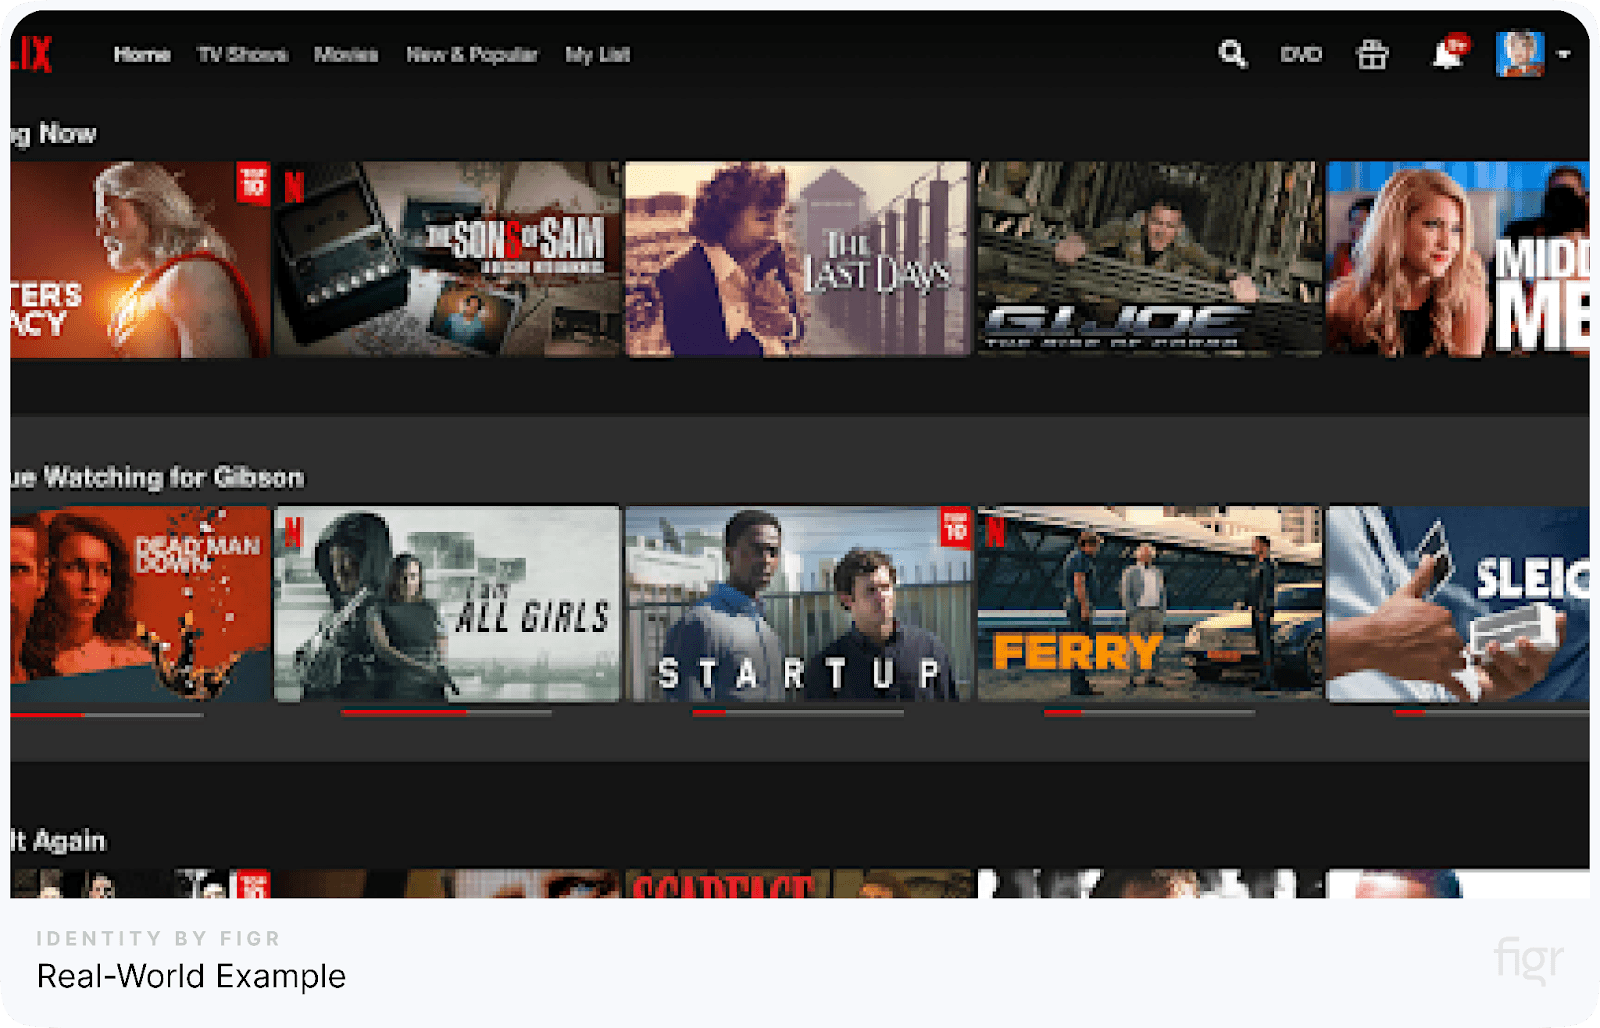This screenshot has height=1028, width=1600.
Task: Open the StartUp thumbnail
Action: [798, 603]
